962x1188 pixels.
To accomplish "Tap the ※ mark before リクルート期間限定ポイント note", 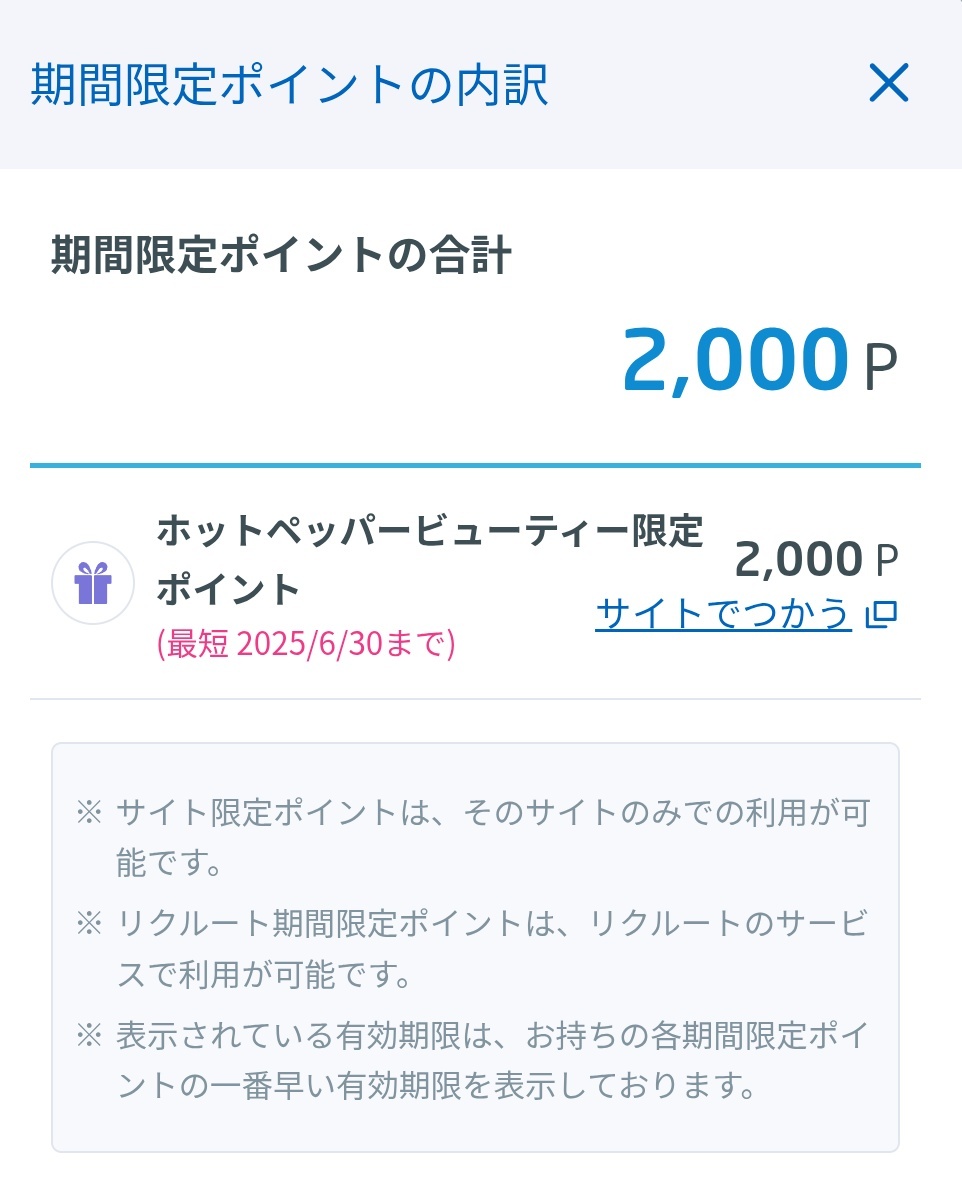I will click(x=89, y=924).
